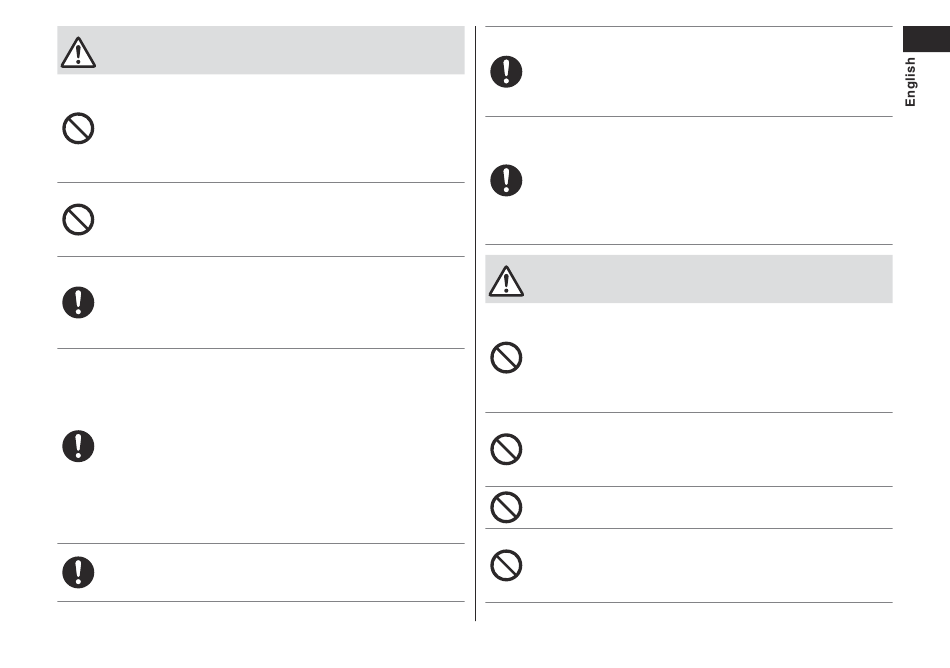Screen dimensions: 950x668
Task: Click the topmost exclamation symbol in the right column
Action: click(x=506, y=71)
